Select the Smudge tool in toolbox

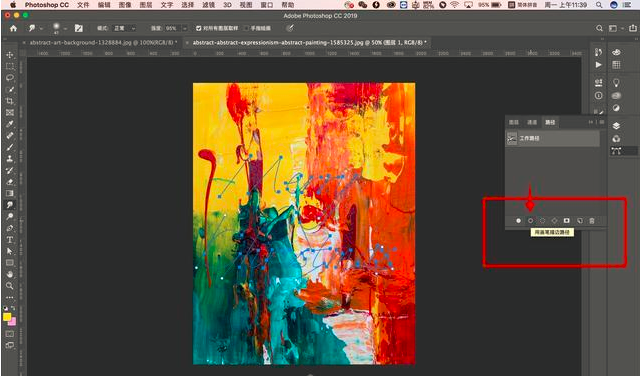point(10,205)
